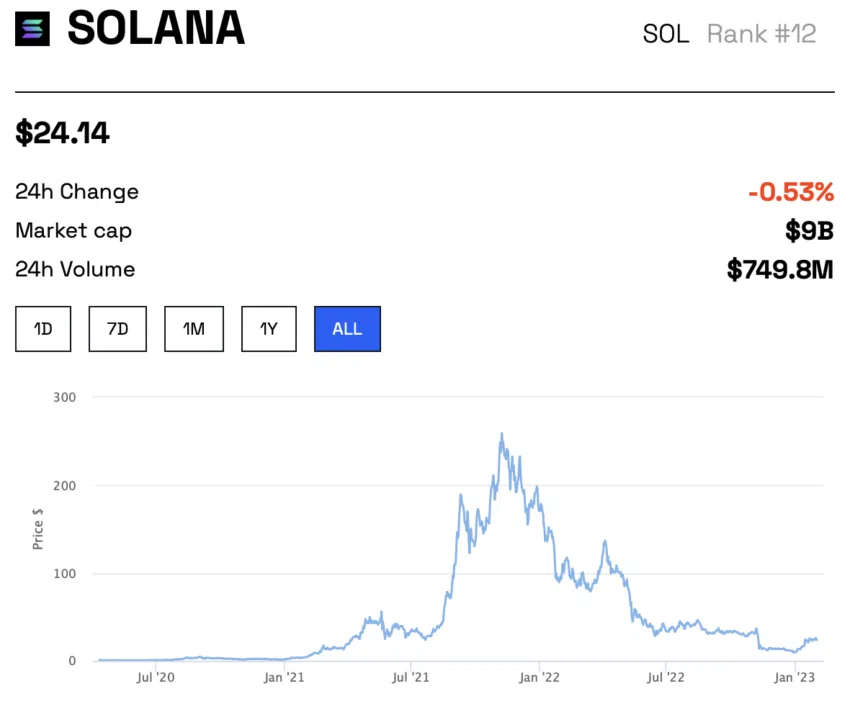Click the $9B market cap value
850x704 pixels.
809,231
